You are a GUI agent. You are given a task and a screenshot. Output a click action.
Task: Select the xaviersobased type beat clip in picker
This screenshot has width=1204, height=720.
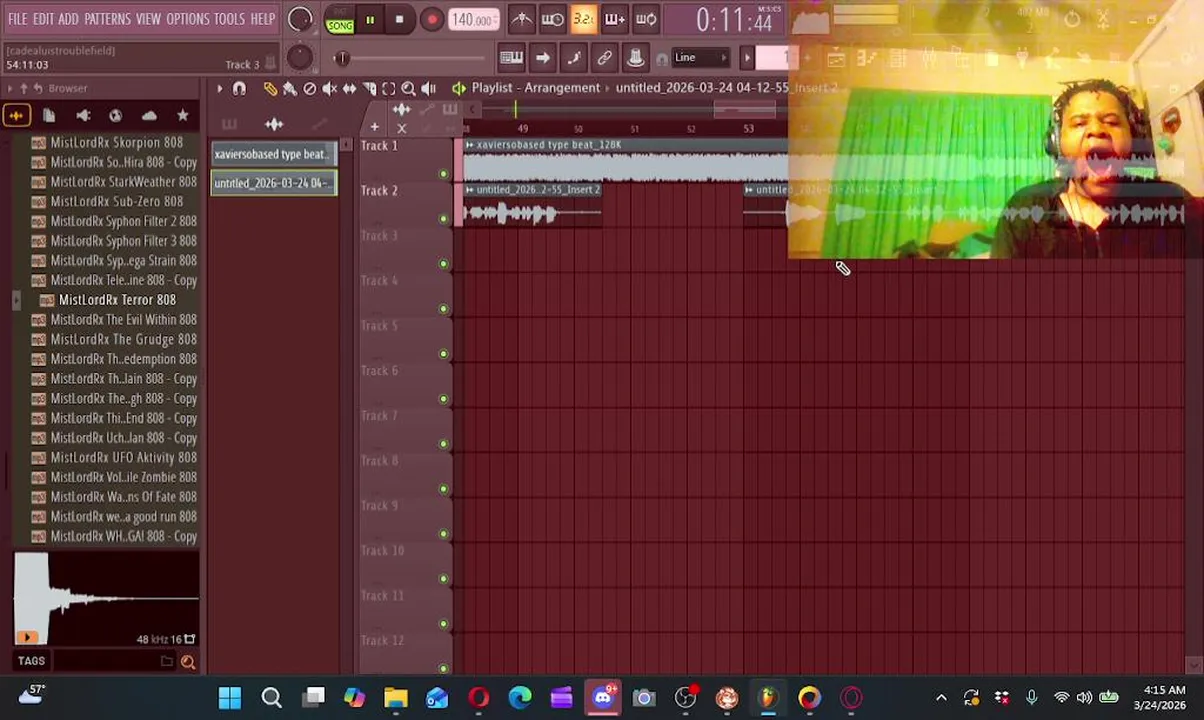point(274,154)
